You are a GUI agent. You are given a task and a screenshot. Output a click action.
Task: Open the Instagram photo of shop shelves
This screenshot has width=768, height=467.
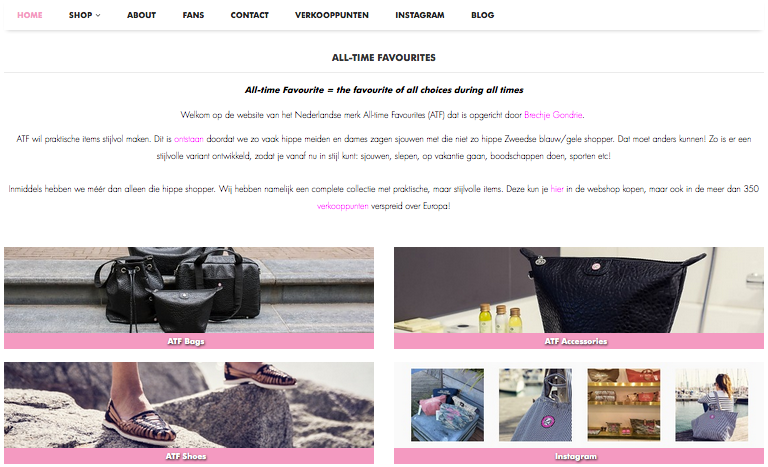coord(624,405)
